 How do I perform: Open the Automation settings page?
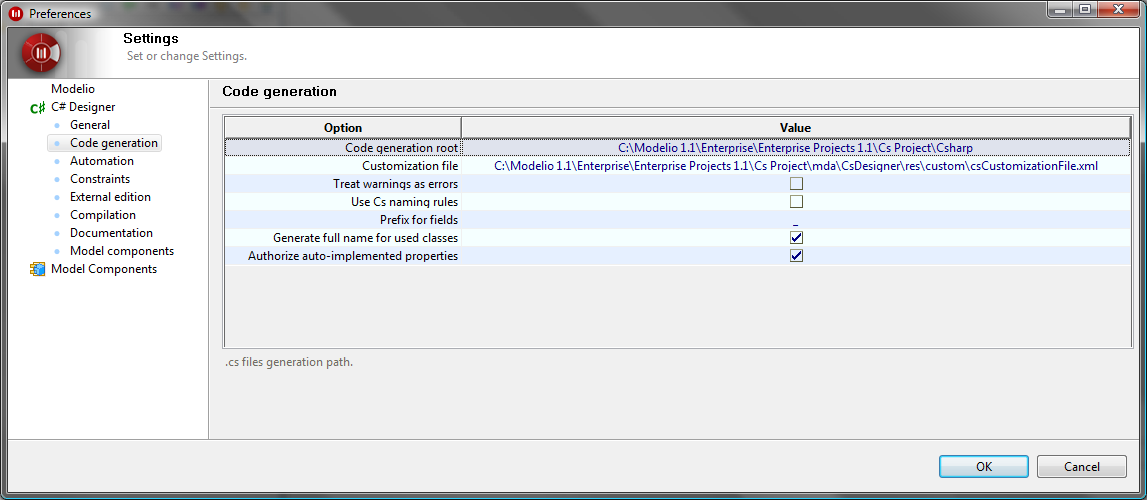tap(102, 161)
